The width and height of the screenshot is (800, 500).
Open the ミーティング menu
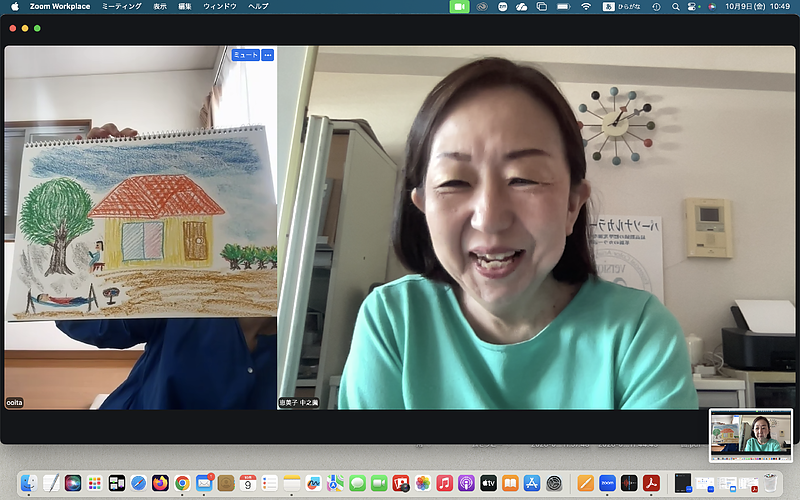[x=122, y=7]
